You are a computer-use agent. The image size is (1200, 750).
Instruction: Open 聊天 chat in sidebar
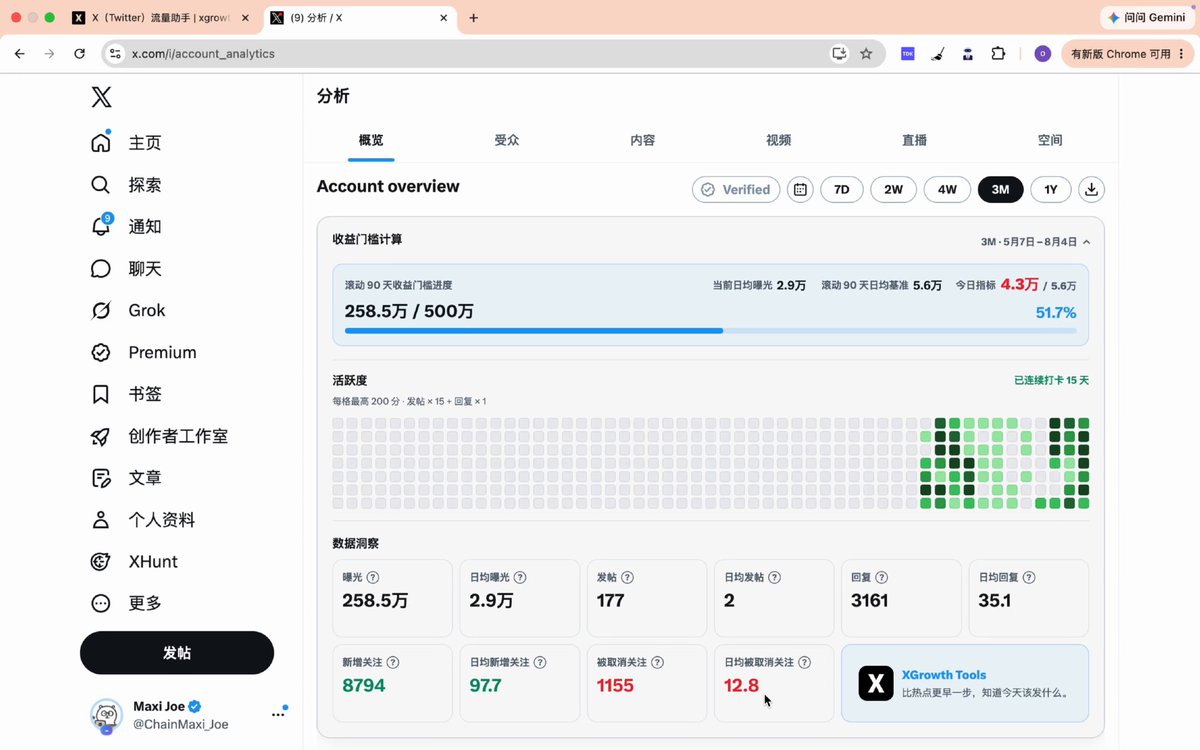126,269
